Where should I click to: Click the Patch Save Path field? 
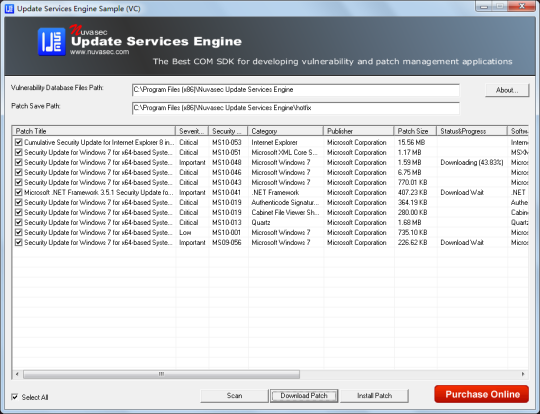point(296,108)
